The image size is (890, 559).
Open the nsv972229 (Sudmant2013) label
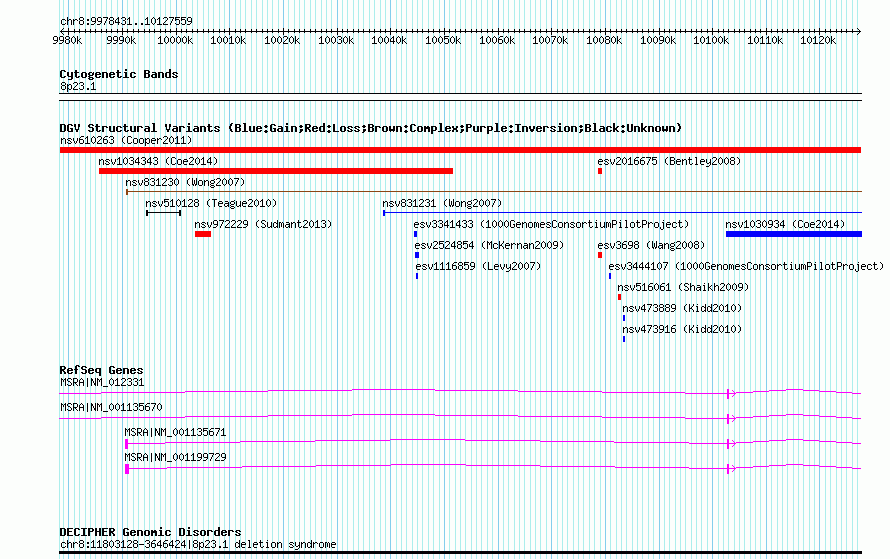[263, 224]
